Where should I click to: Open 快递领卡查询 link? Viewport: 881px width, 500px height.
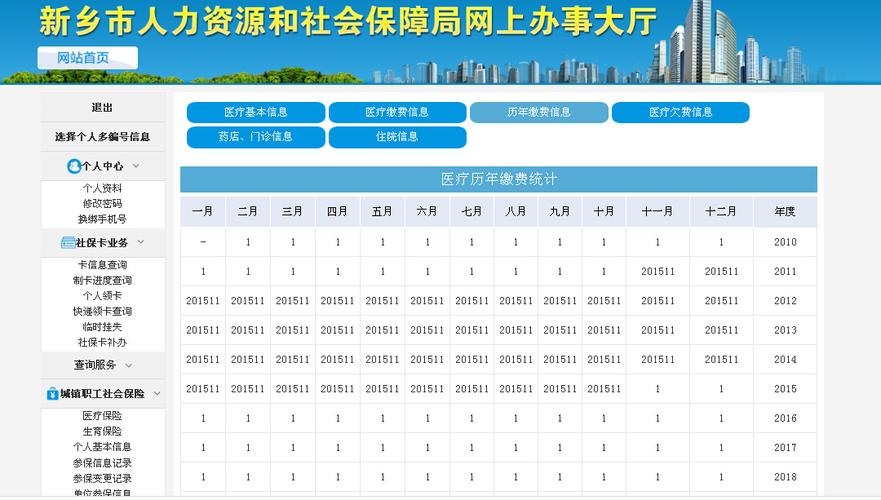click(x=102, y=311)
